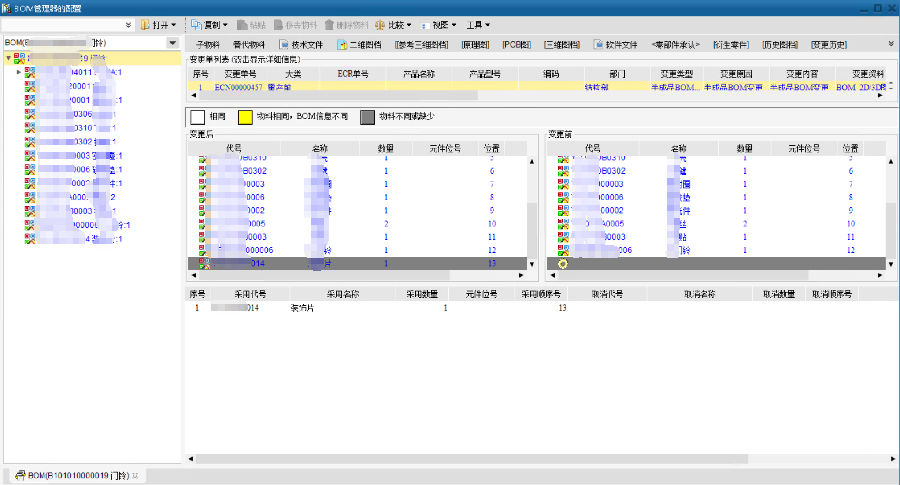Open the 工具 dropdown menu
Viewport: 900px width, 485px height.
pos(487,25)
